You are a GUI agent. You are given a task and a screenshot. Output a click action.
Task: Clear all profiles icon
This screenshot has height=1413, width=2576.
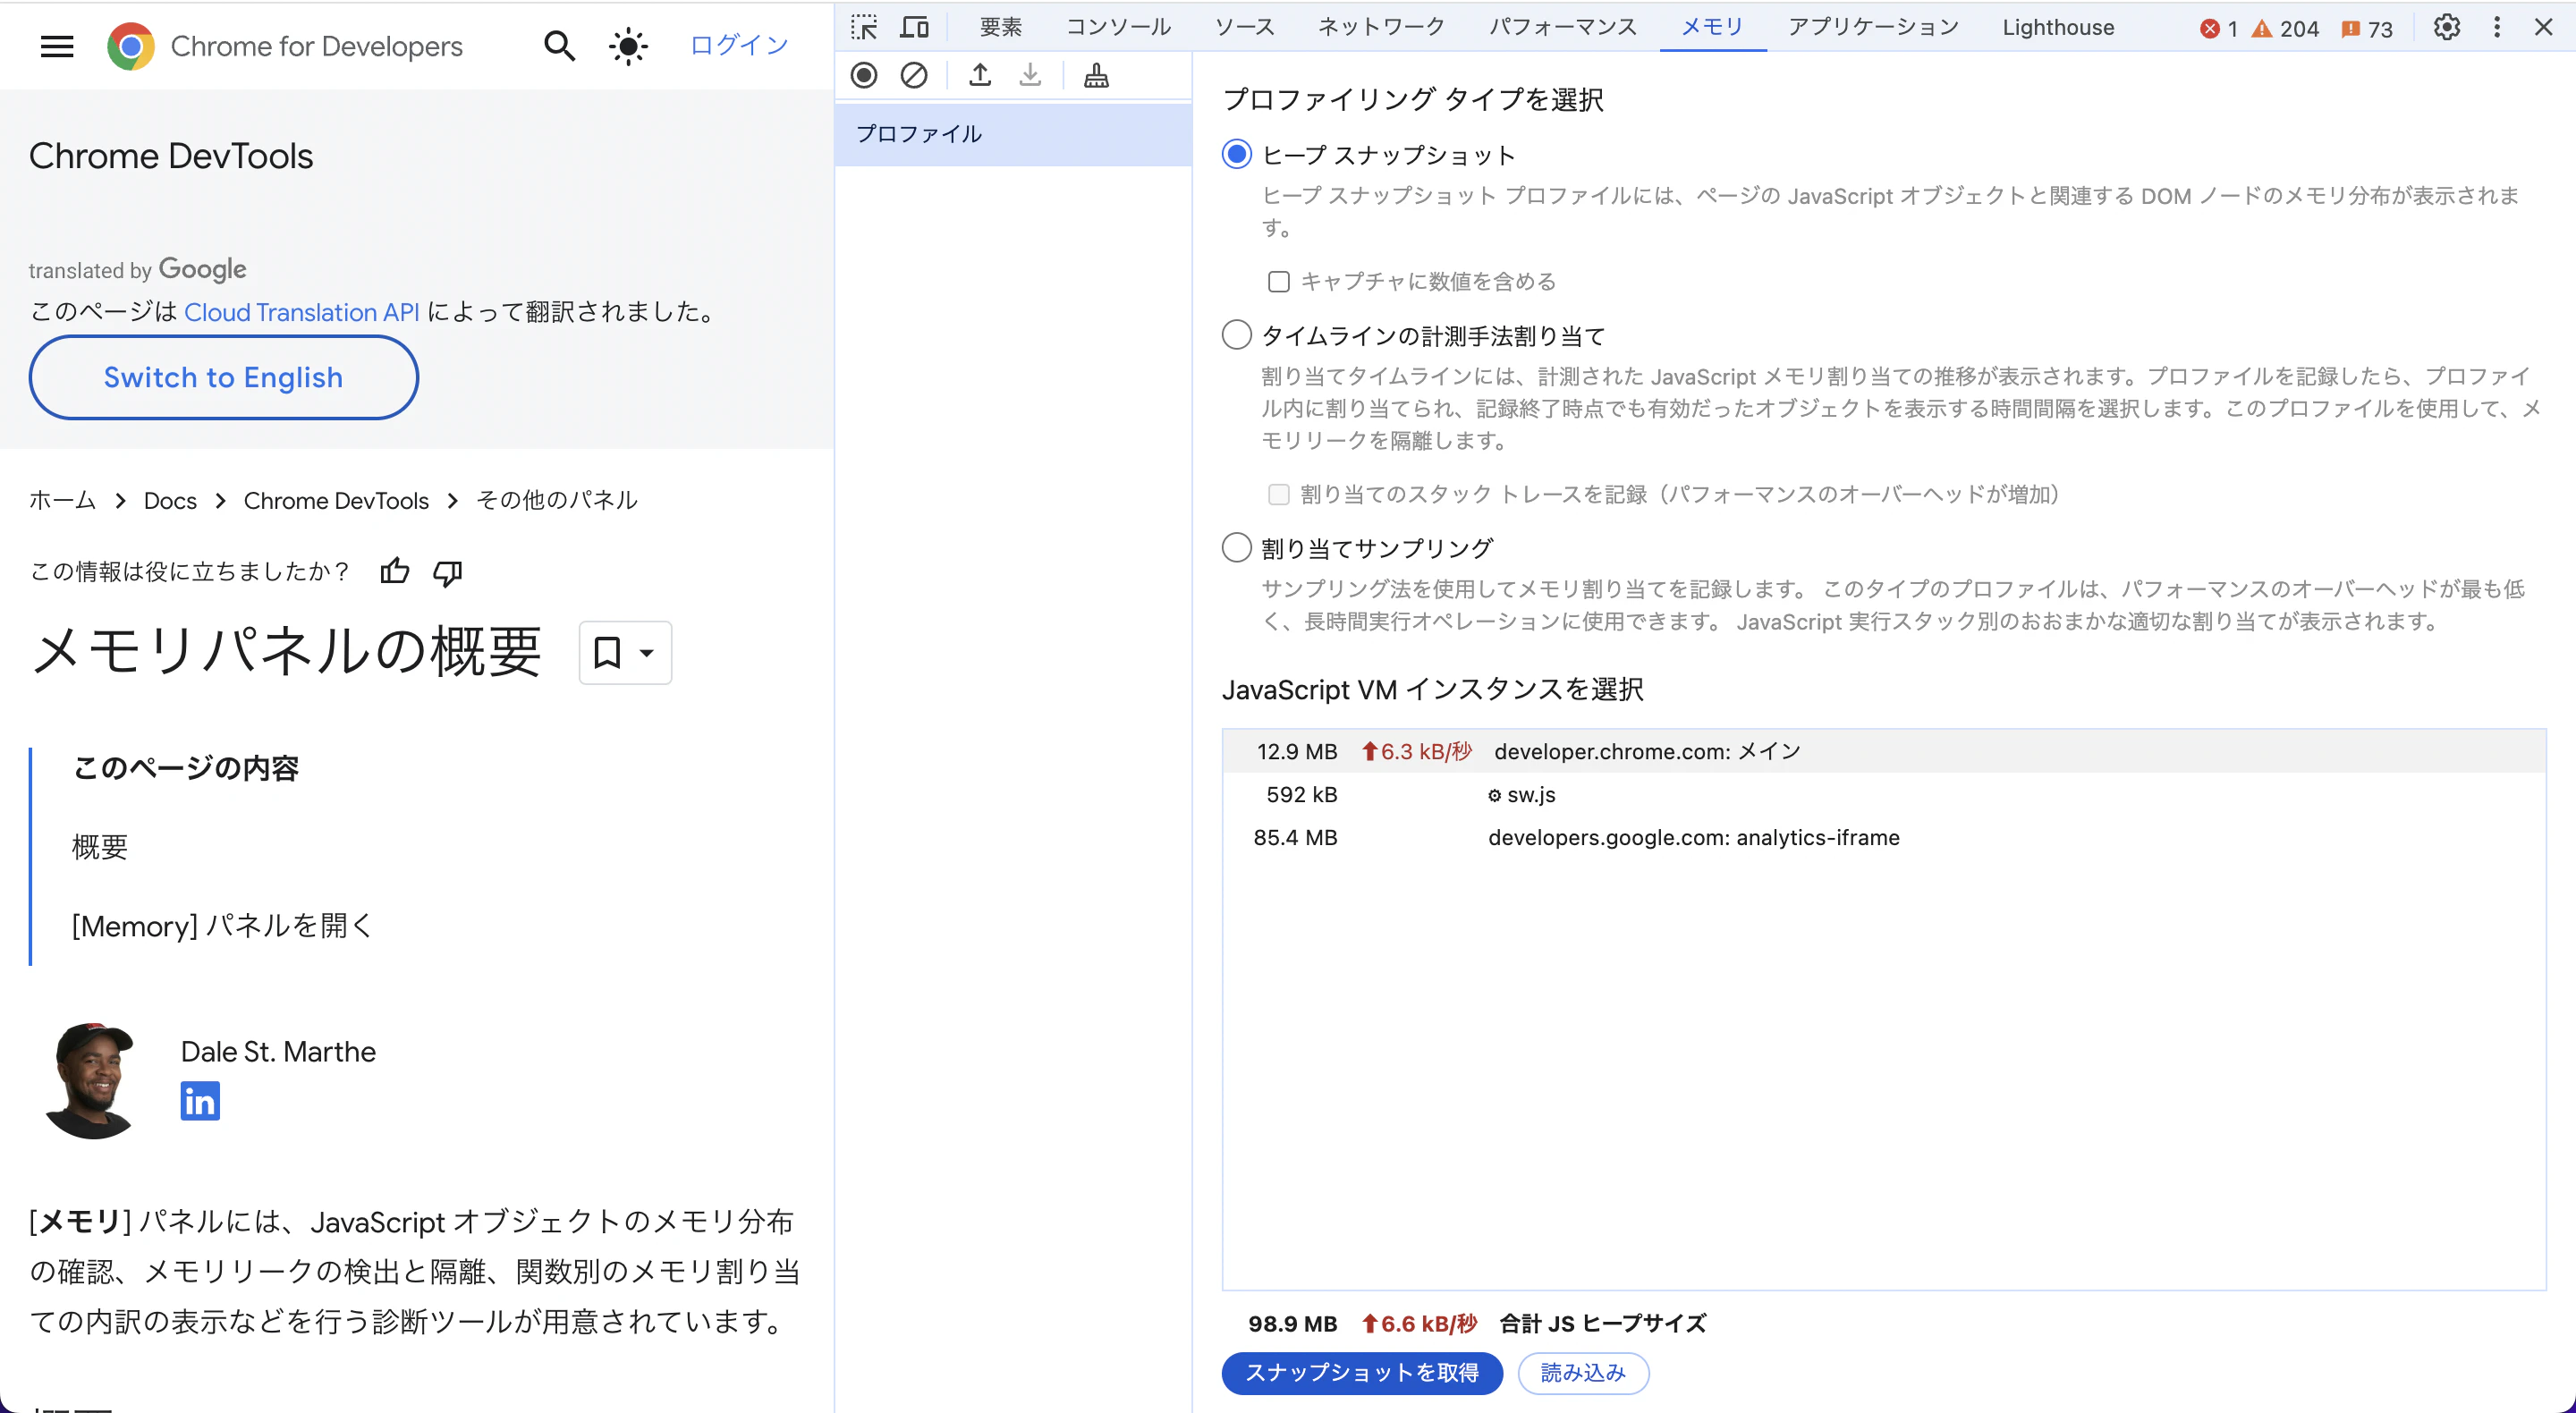[x=914, y=75]
